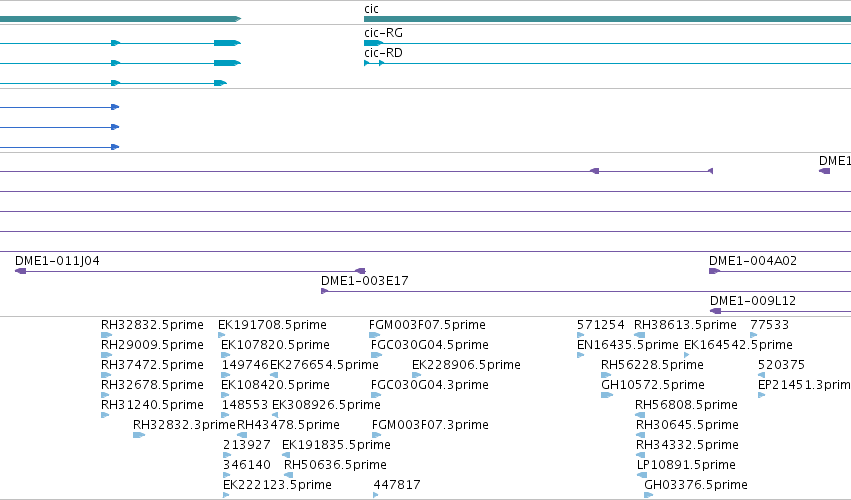
Task: Select the 149746 feature label
Action: [x=245, y=365]
